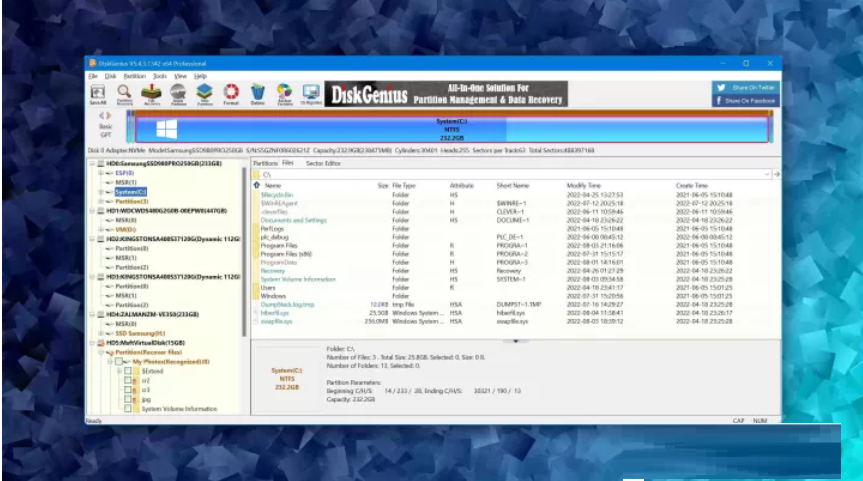
Task: Click Share On Facebook button text
Action: 750,101
